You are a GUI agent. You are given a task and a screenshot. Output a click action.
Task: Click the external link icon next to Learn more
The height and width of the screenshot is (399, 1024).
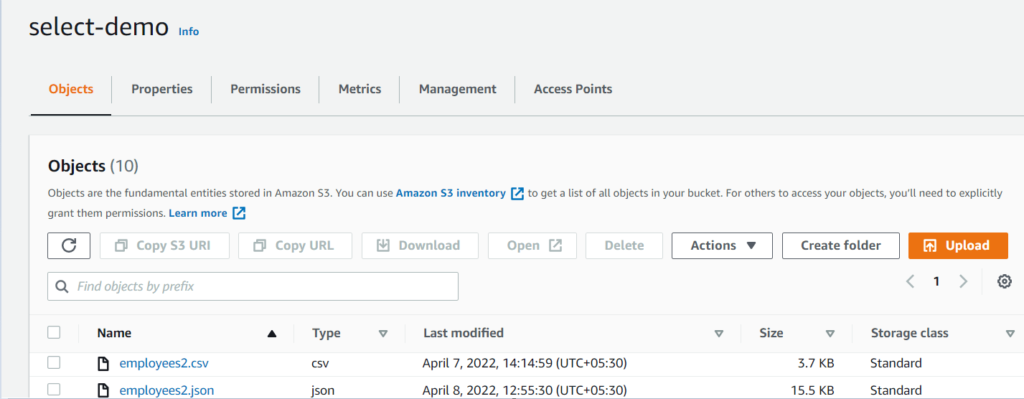pyautogui.click(x=239, y=214)
